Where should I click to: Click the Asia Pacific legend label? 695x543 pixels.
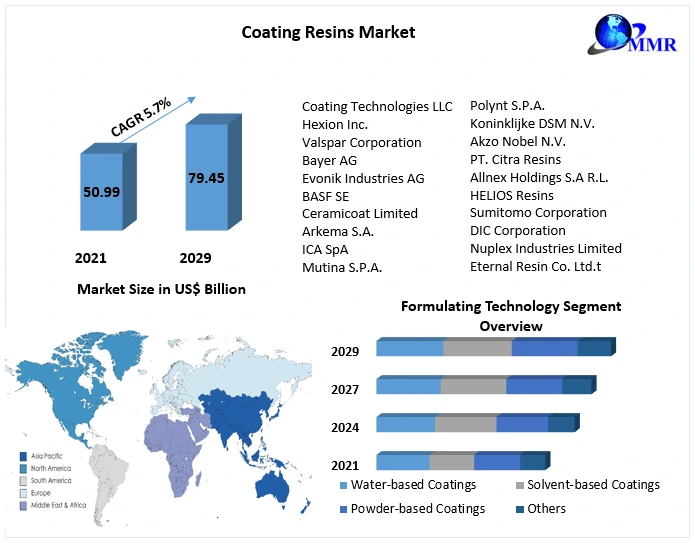[x=47, y=456]
